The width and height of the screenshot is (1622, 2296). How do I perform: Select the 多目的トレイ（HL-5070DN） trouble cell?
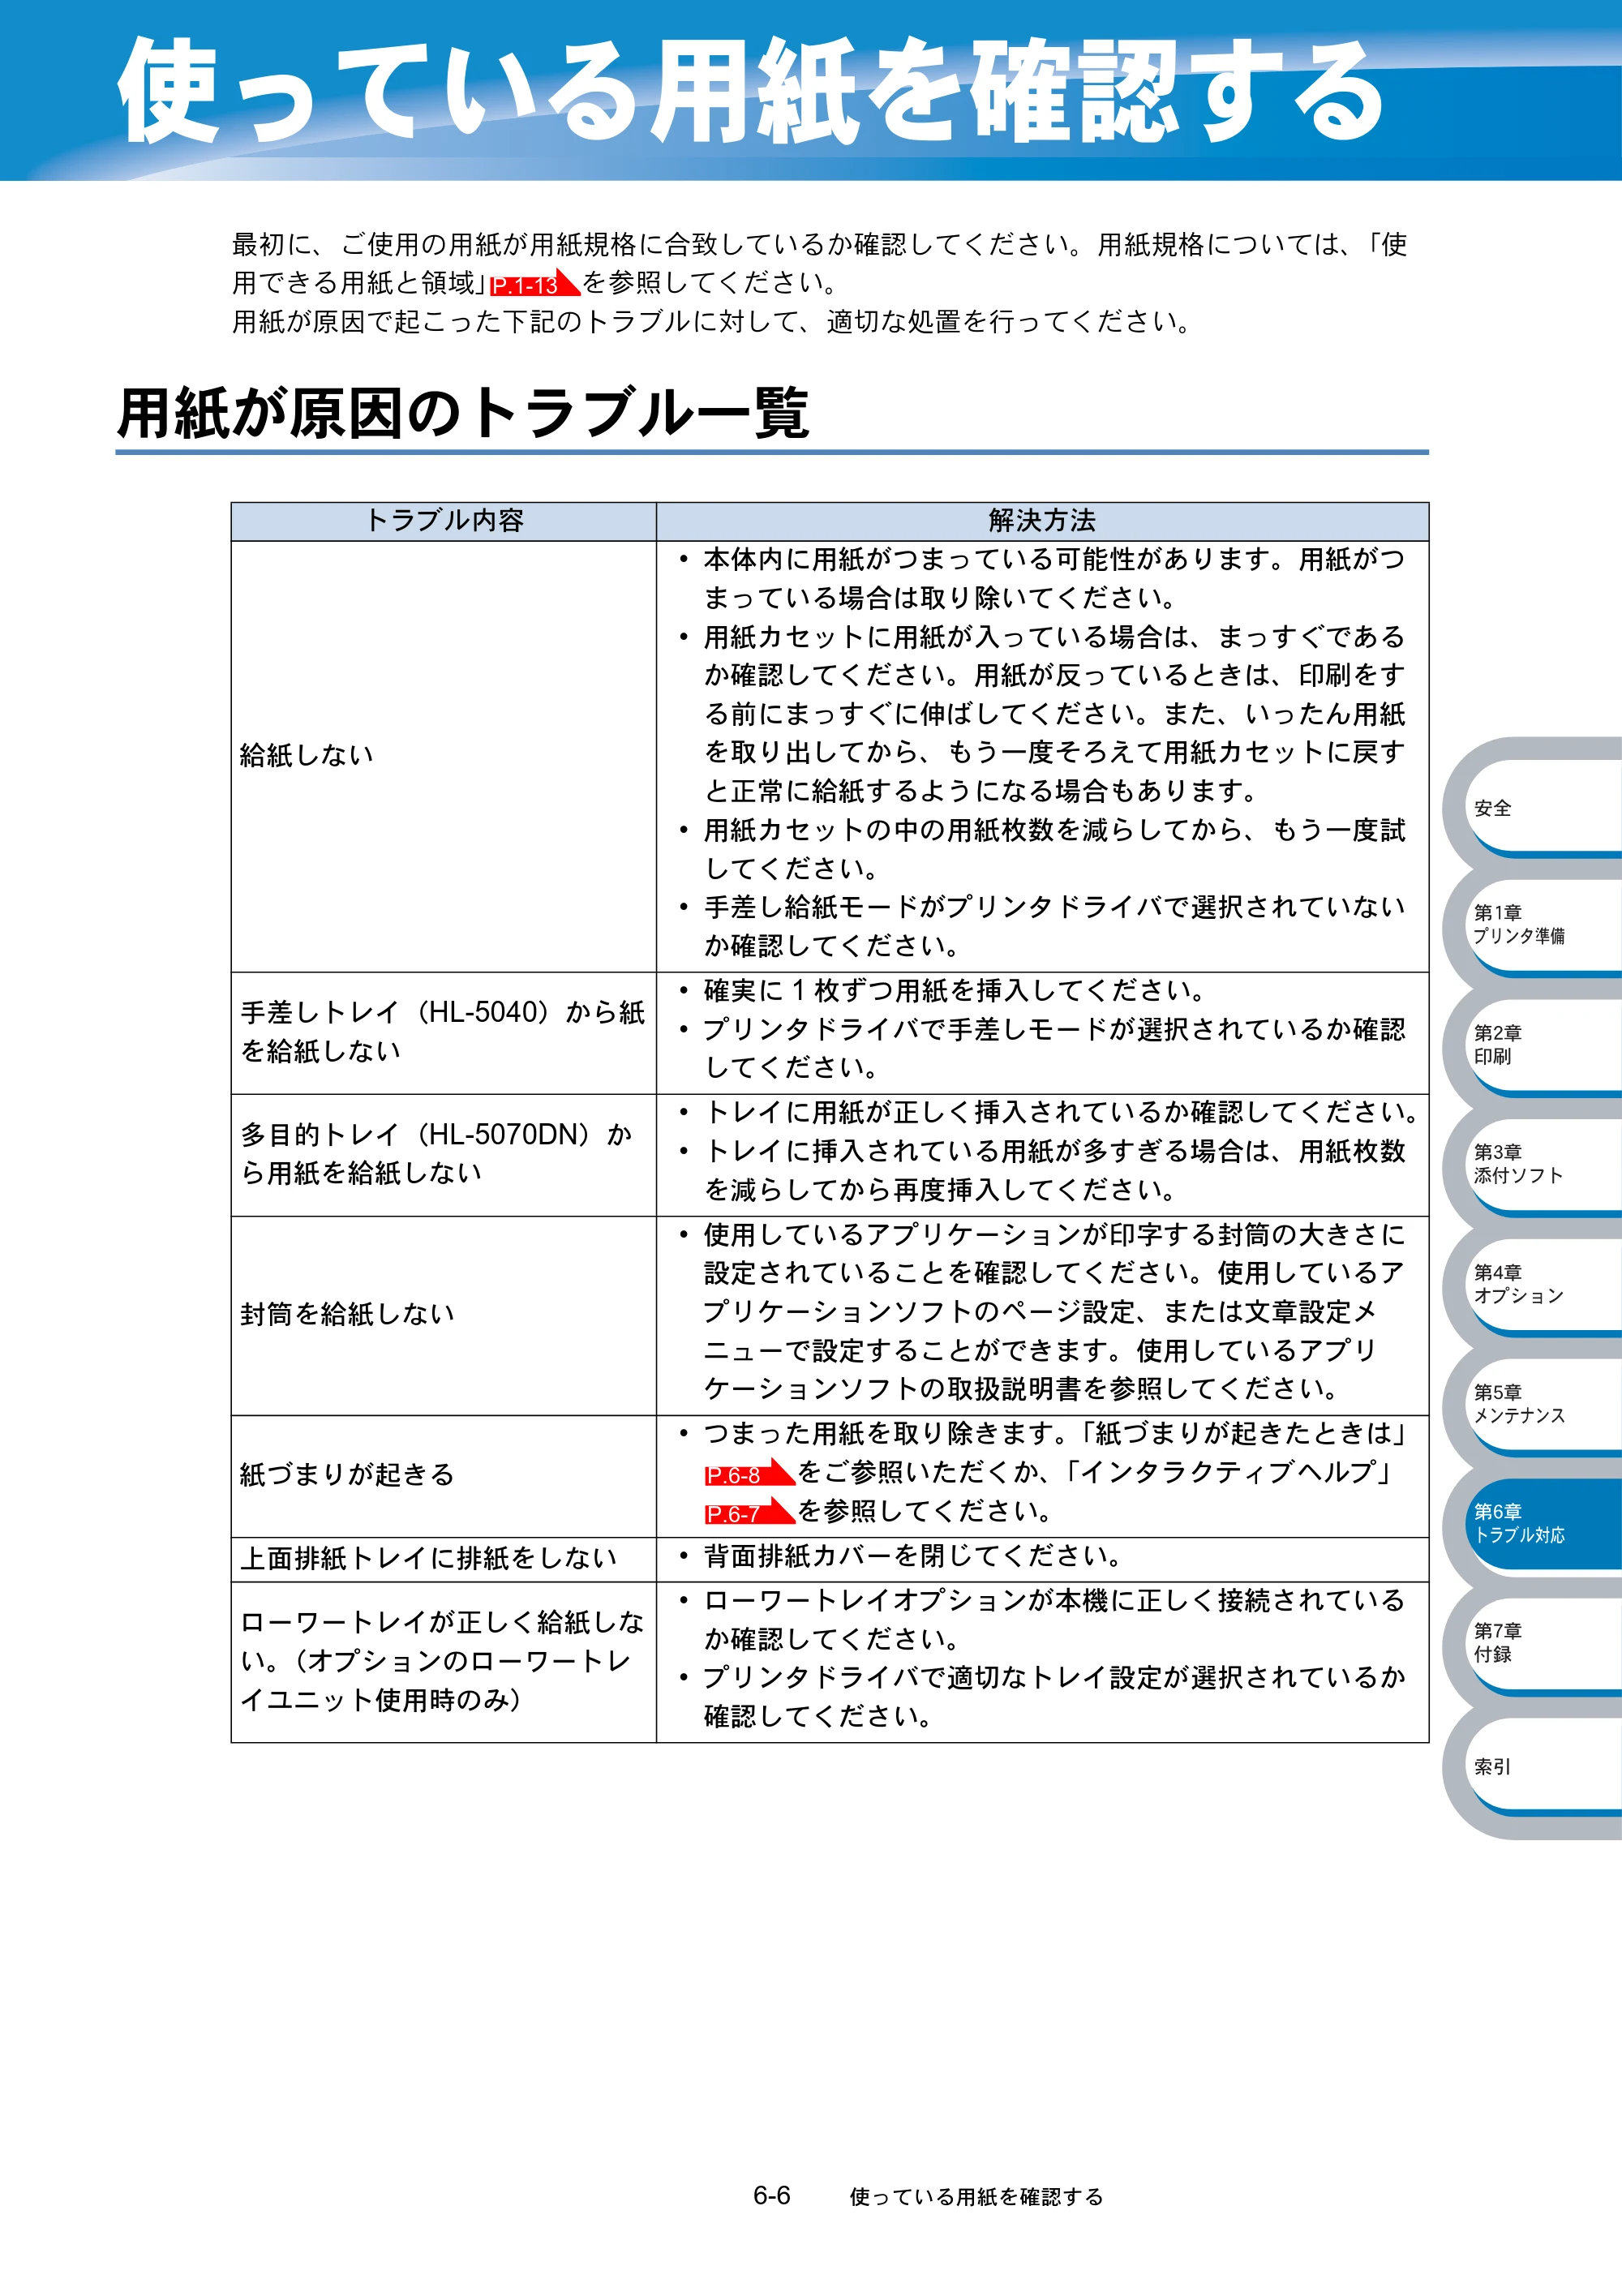(444, 1154)
